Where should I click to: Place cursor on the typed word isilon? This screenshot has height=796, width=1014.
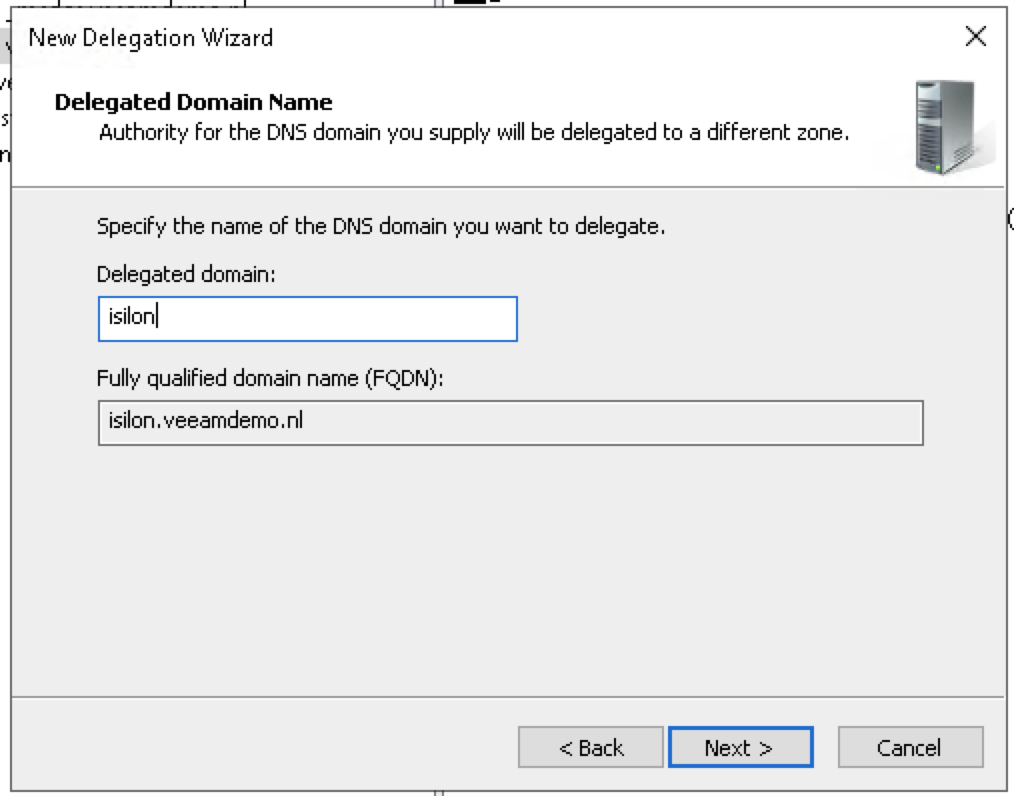coord(132,319)
